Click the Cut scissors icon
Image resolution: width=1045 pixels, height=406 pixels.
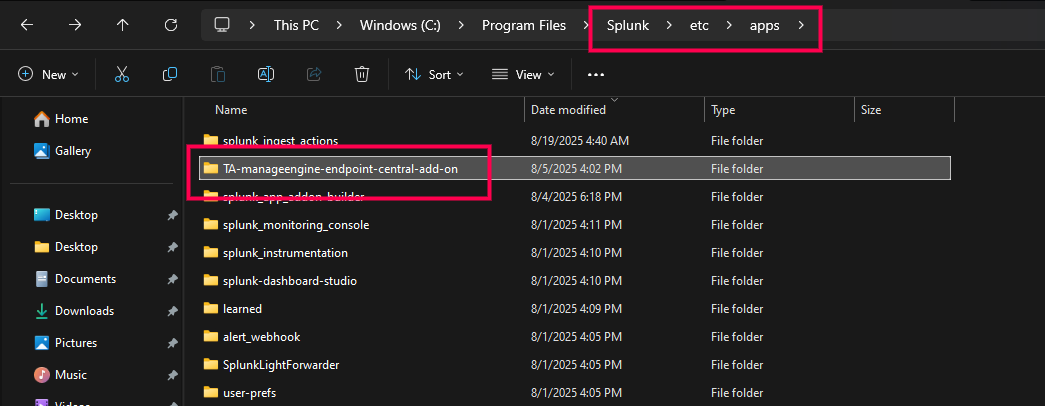pyautogui.click(x=122, y=74)
